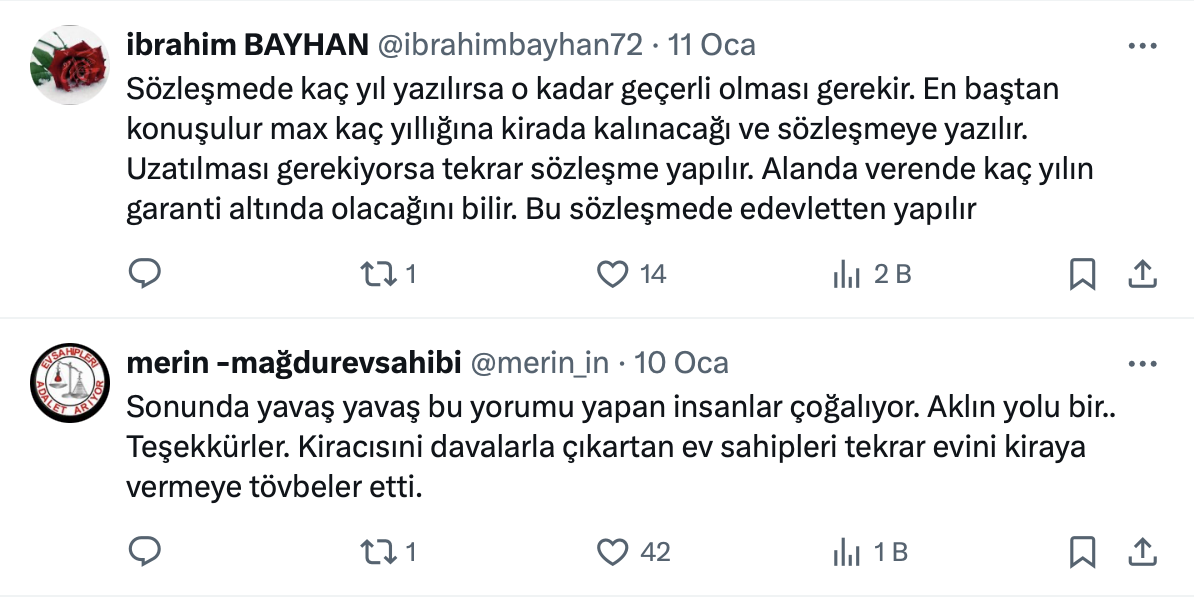Screen dimensions: 1194x600
Task: Bookmark ibrahim BAYHAN's tweet
Action: [x=1082, y=273]
